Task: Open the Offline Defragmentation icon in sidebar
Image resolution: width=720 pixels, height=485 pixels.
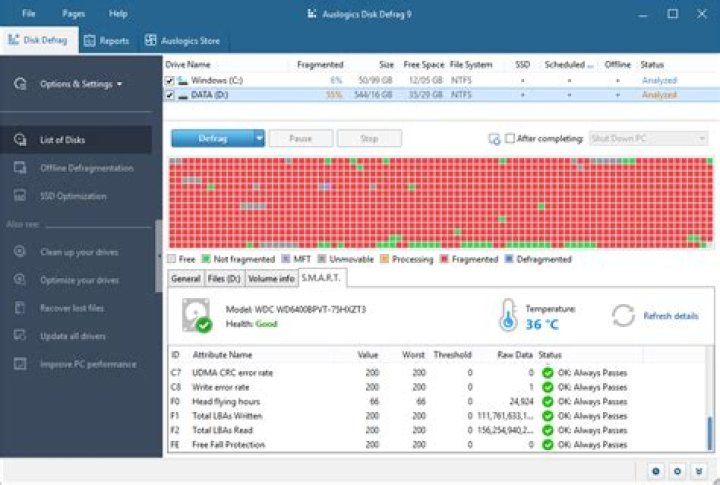Action: (x=20, y=168)
